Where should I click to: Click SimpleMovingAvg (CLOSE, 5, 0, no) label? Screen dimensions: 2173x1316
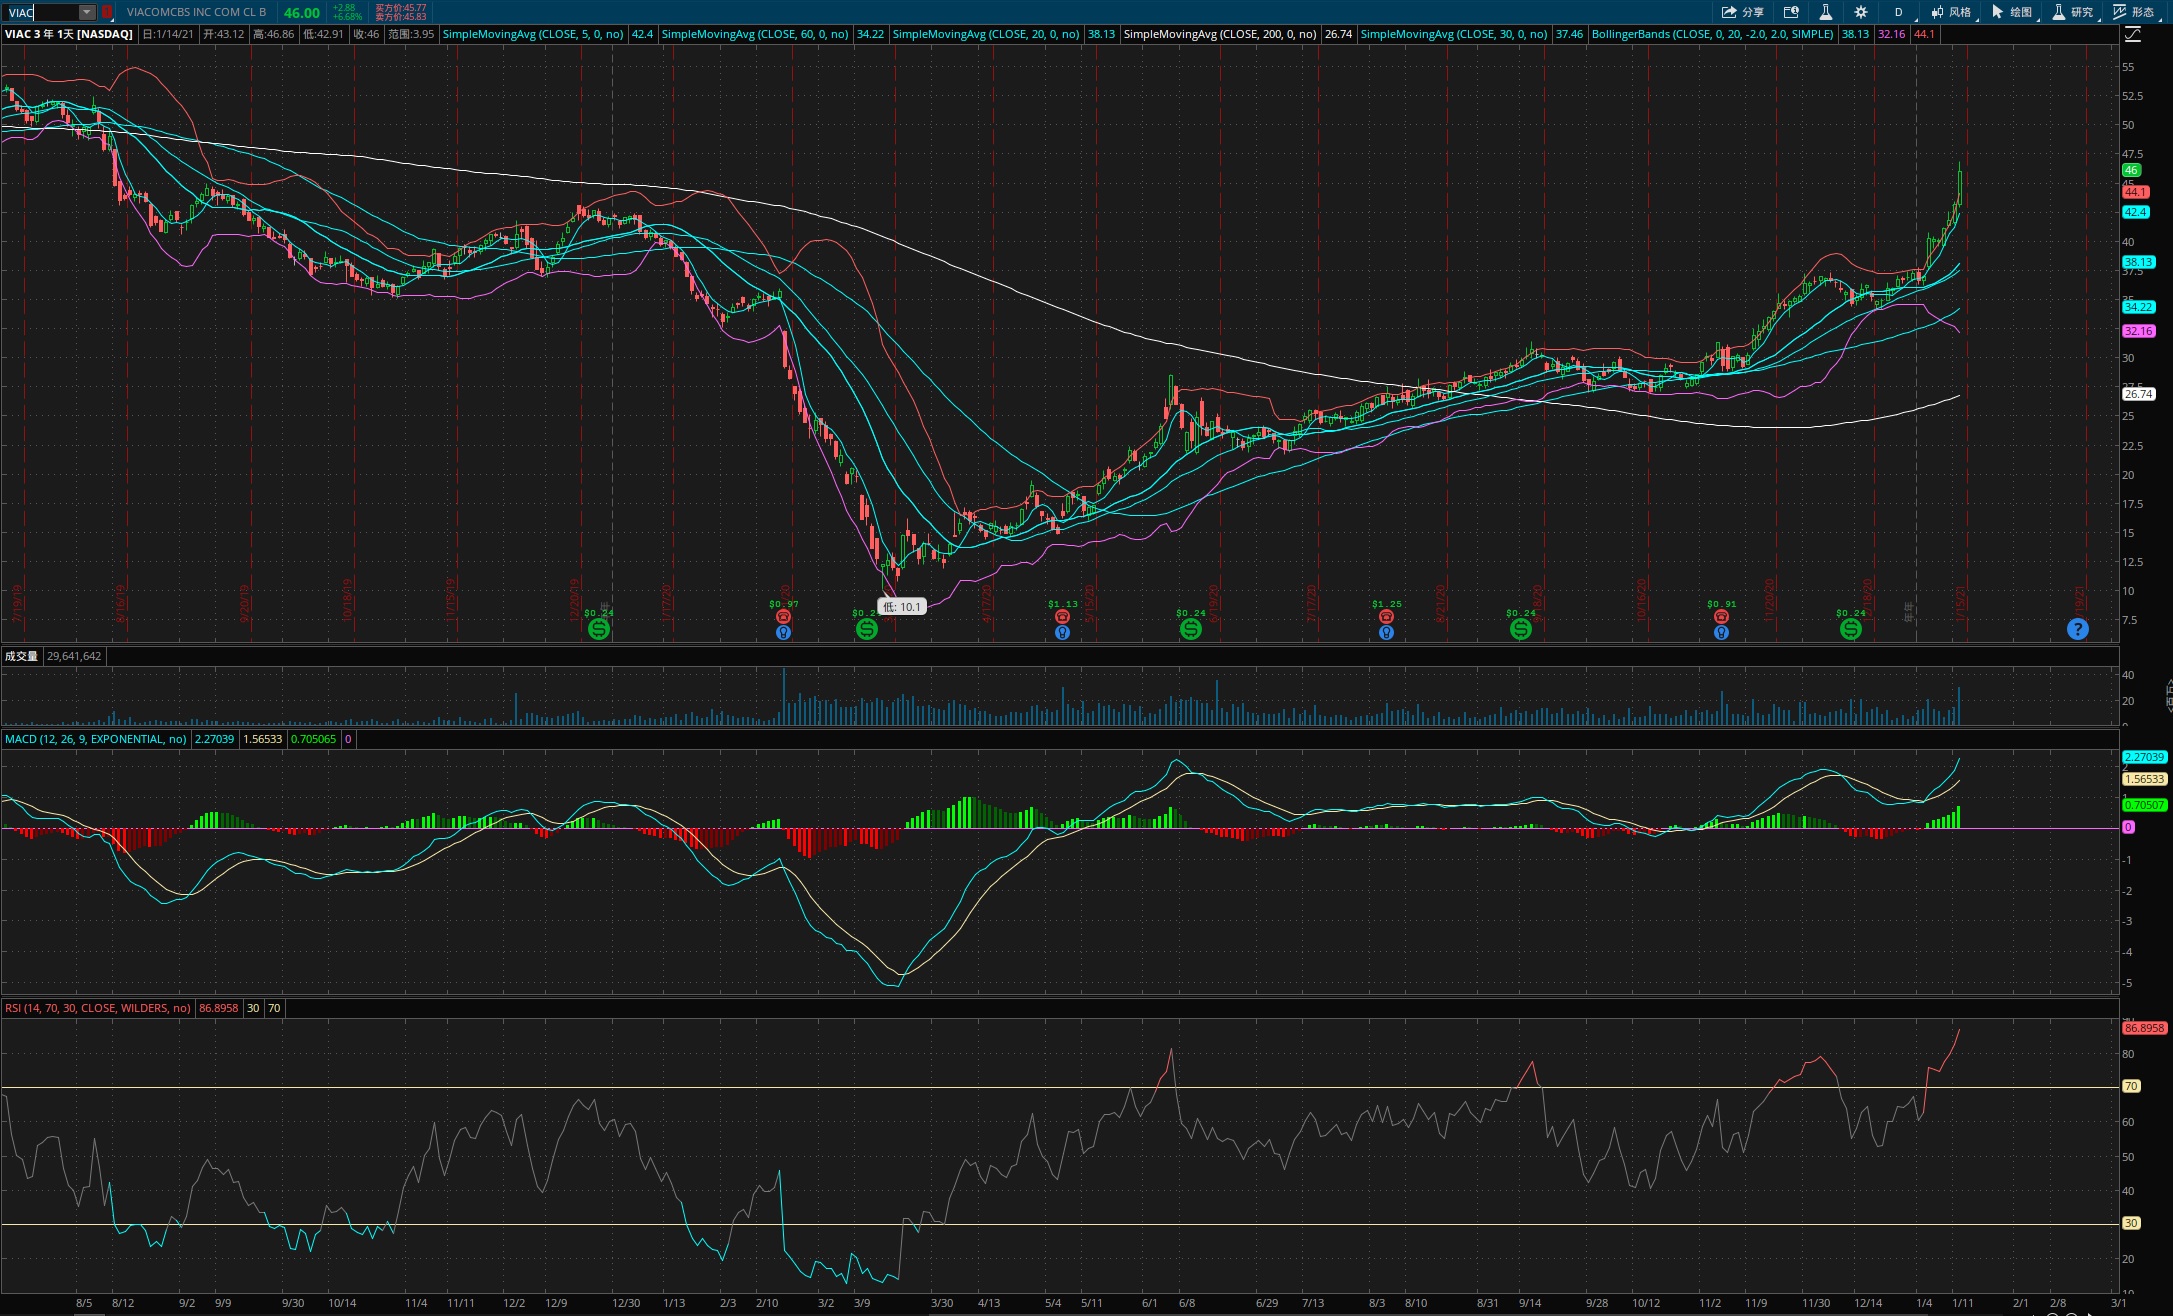pyautogui.click(x=533, y=34)
